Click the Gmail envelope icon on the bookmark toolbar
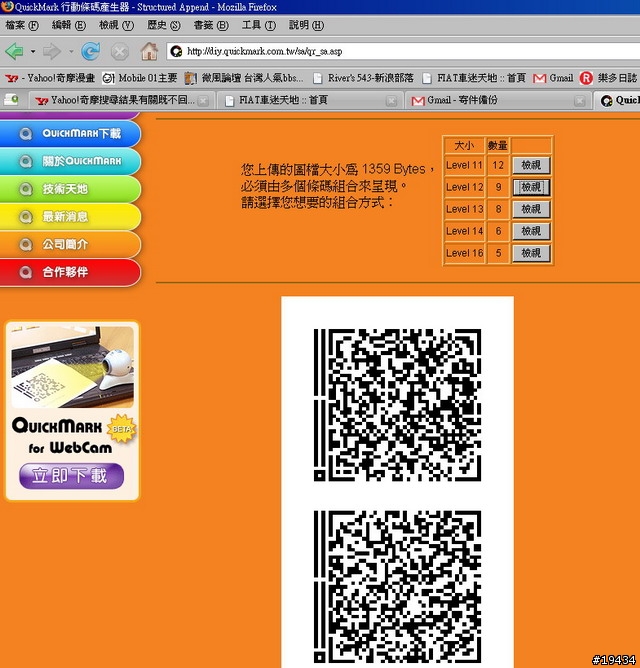 point(539,78)
